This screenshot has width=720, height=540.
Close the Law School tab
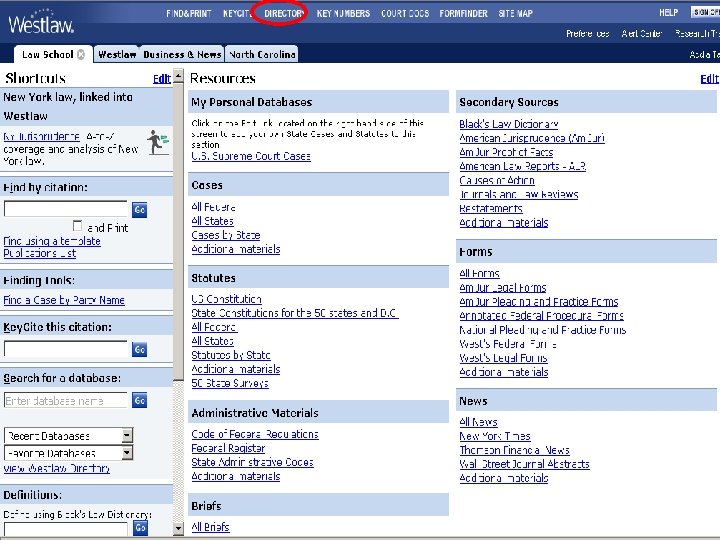[81, 54]
